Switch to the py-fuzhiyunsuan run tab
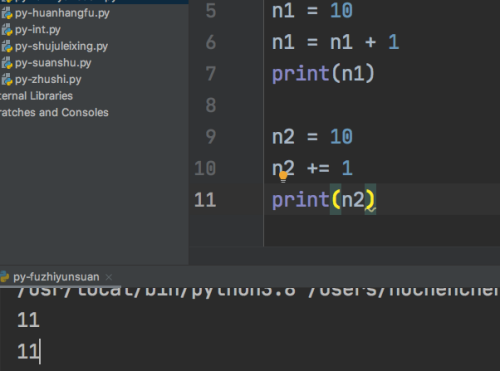Viewport: 500px width, 371px height. [56, 277]
